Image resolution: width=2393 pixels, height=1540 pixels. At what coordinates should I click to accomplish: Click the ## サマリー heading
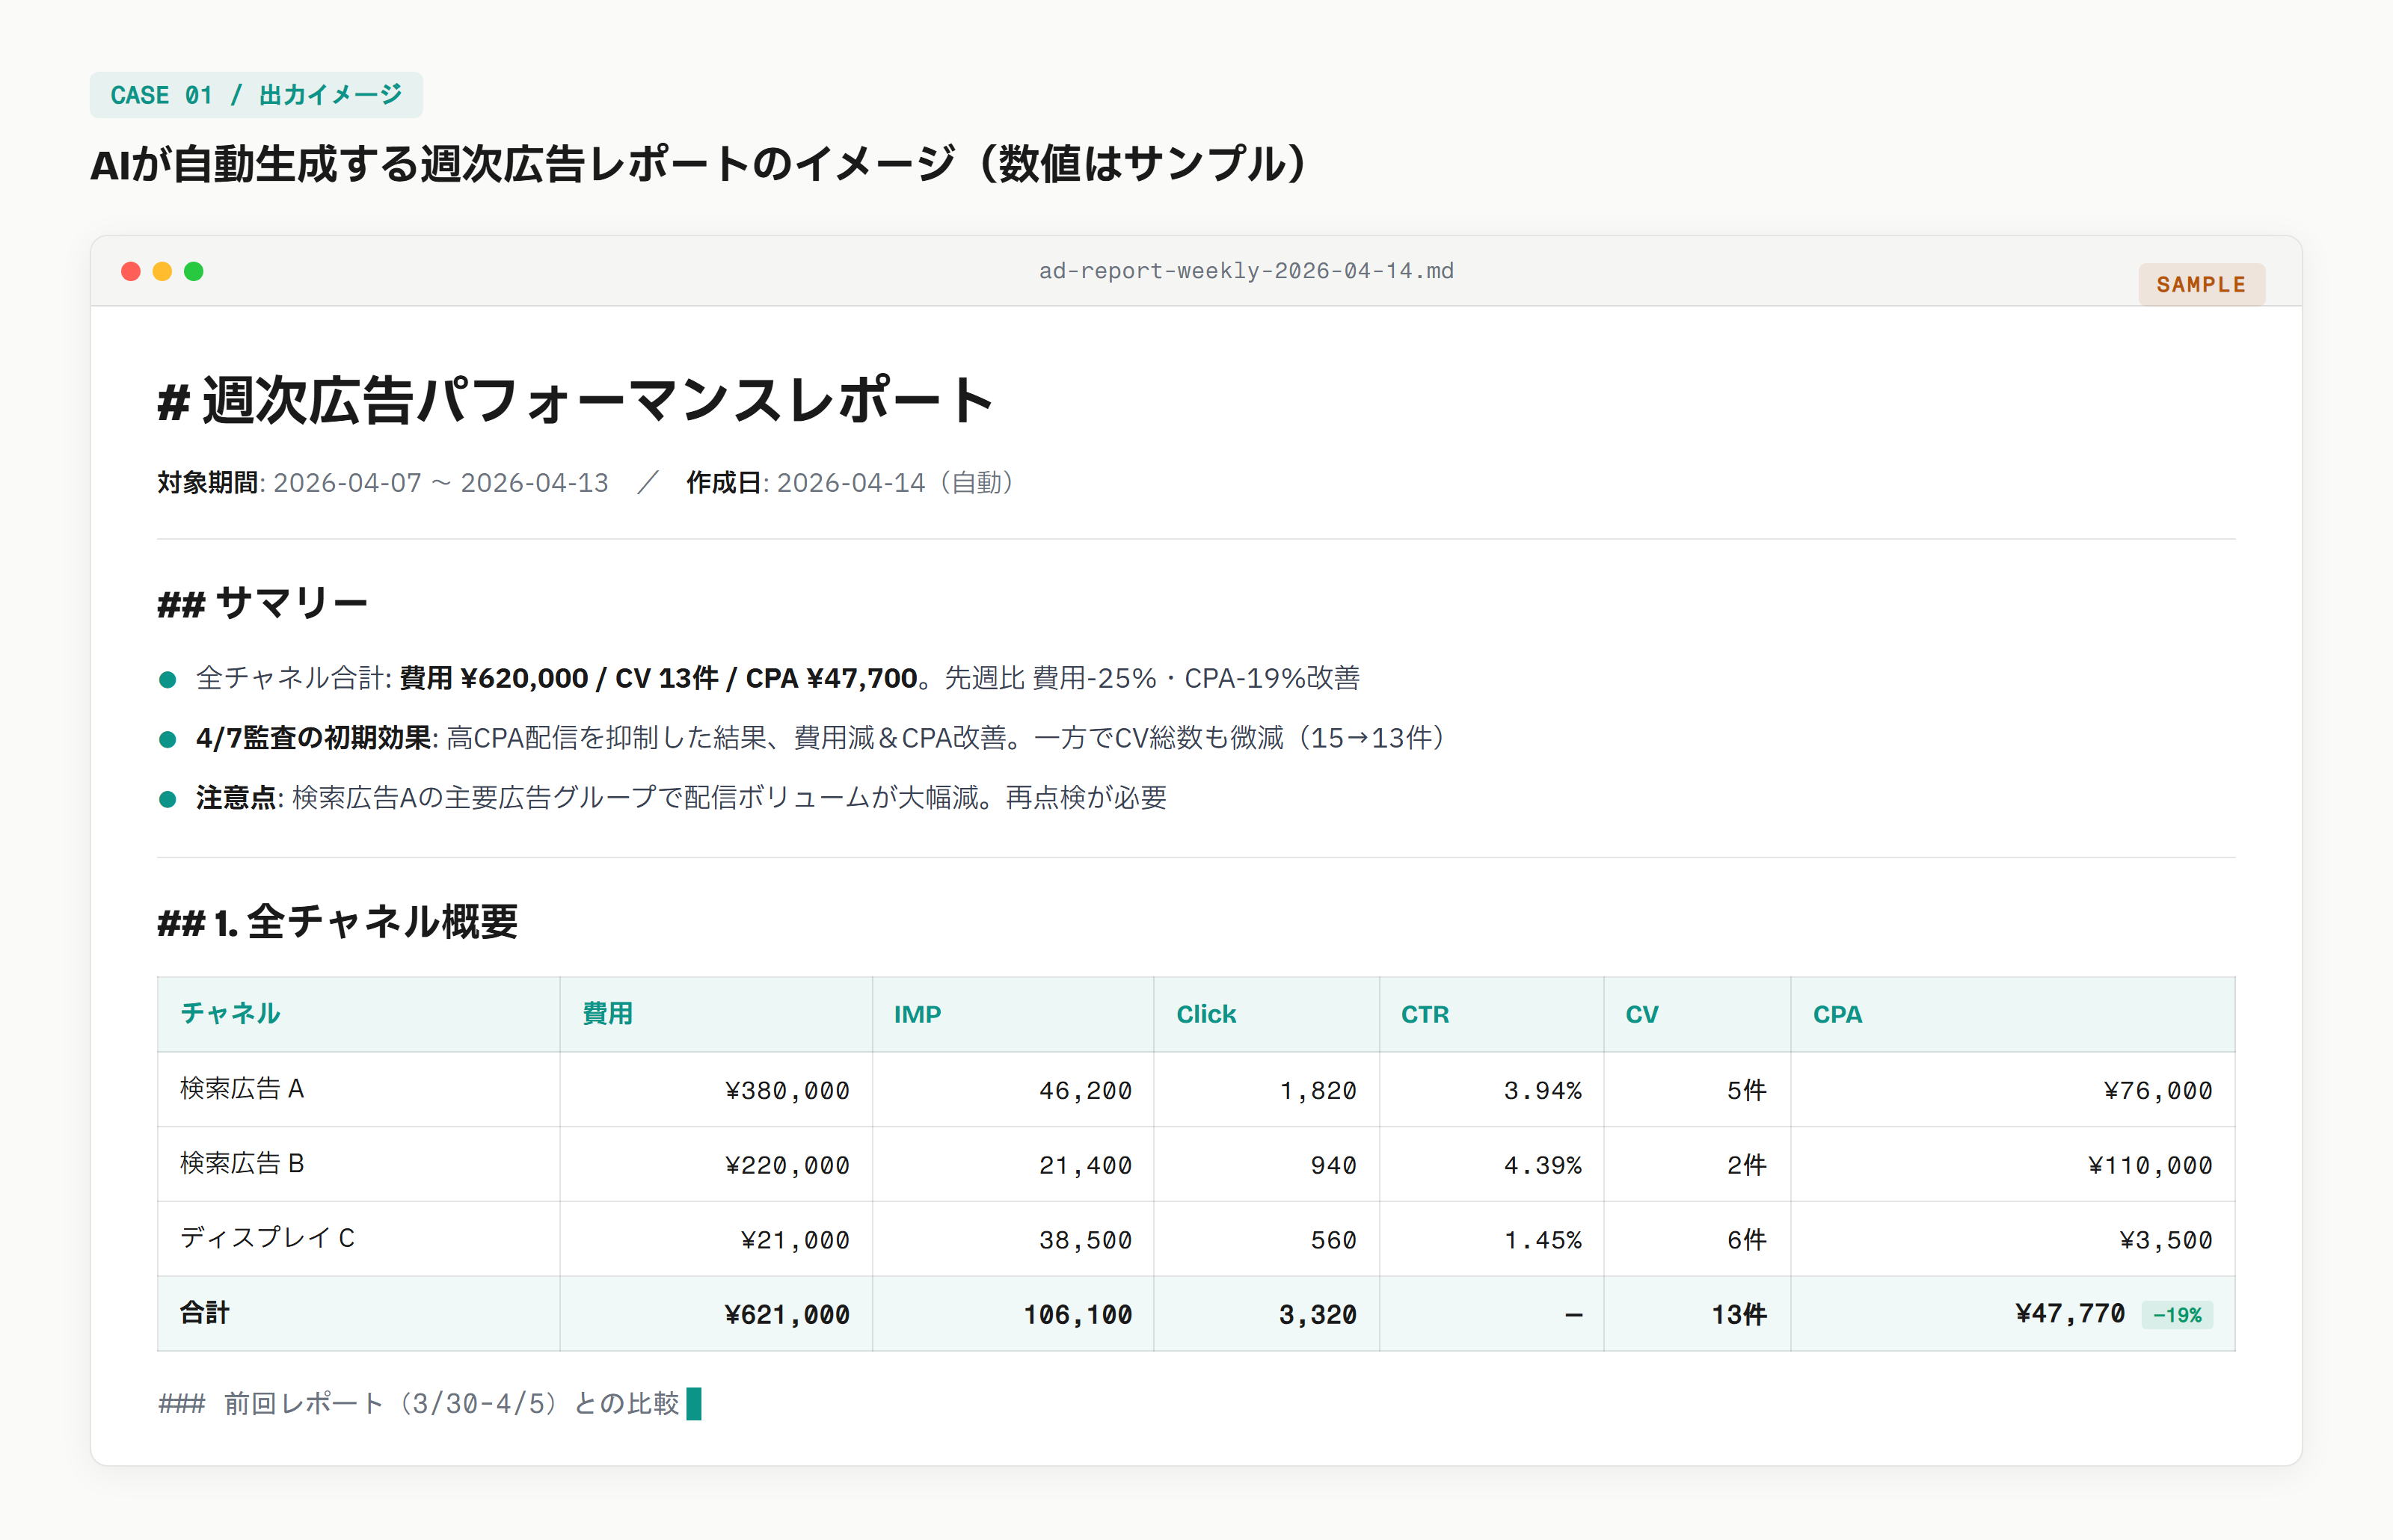click(263, 604)
